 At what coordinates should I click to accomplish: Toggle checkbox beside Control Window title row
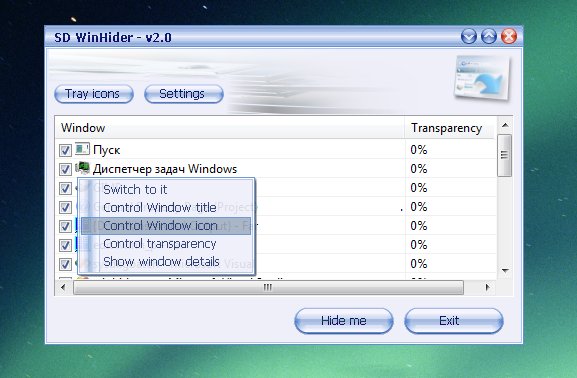pyautogui.click(x=65, y=207)
